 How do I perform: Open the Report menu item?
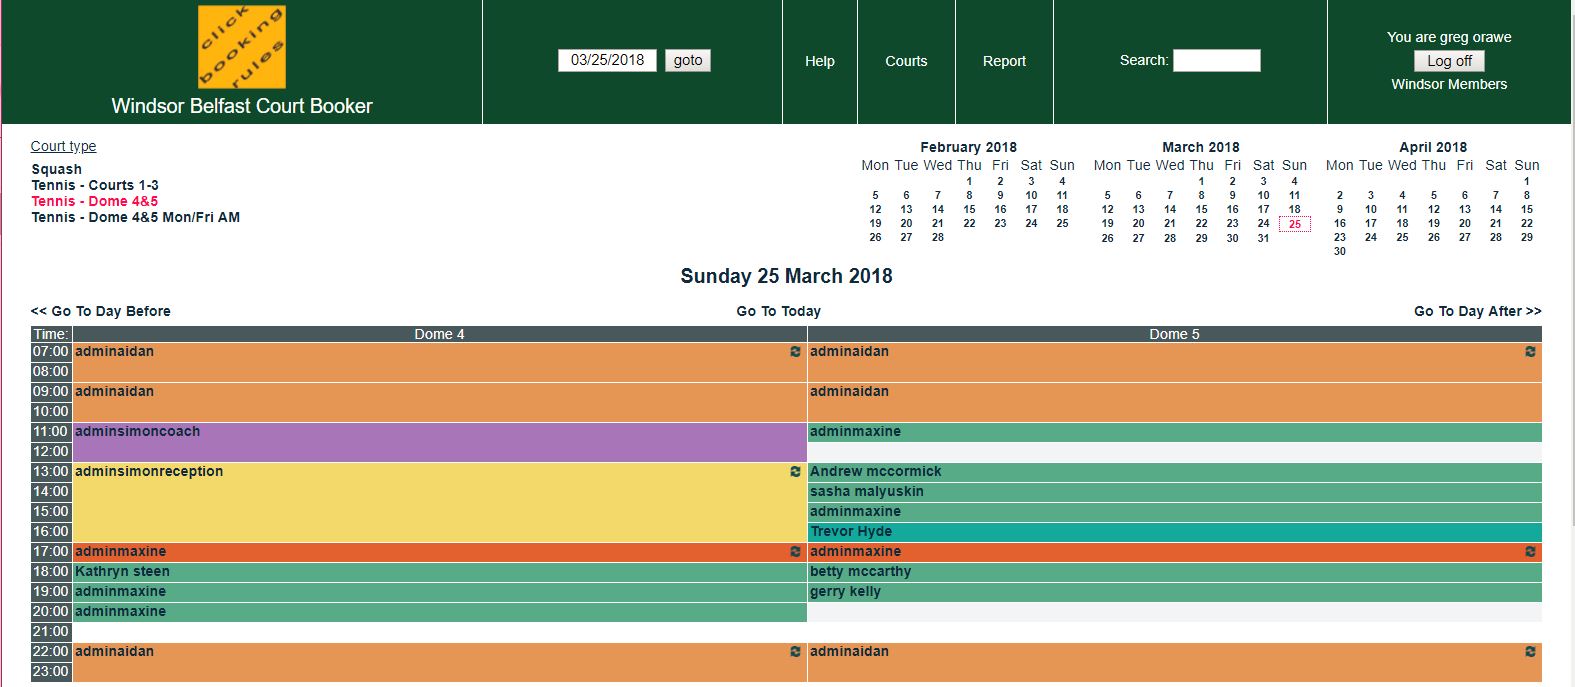(1004, 61)
